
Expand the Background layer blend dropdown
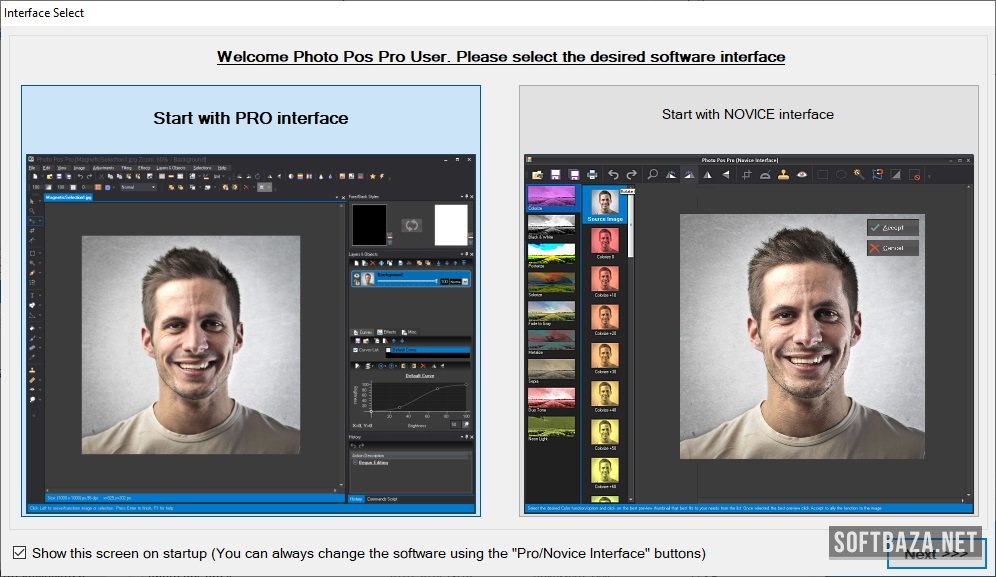pyautogui.click(x=464, y=282)
